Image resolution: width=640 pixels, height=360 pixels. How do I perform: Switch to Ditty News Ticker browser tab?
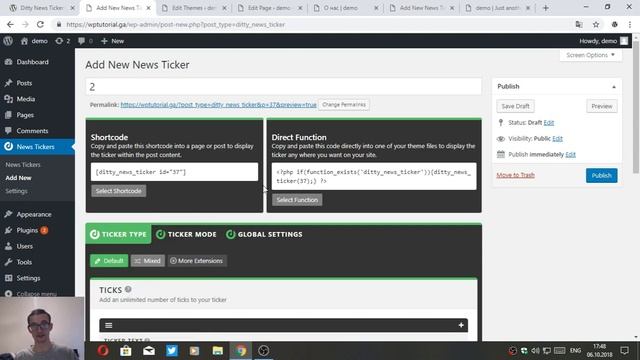(x=42, y=8)
